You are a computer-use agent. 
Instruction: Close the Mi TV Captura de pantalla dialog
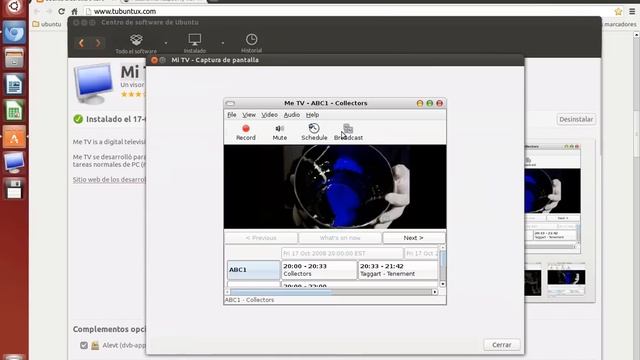point(154,60)
